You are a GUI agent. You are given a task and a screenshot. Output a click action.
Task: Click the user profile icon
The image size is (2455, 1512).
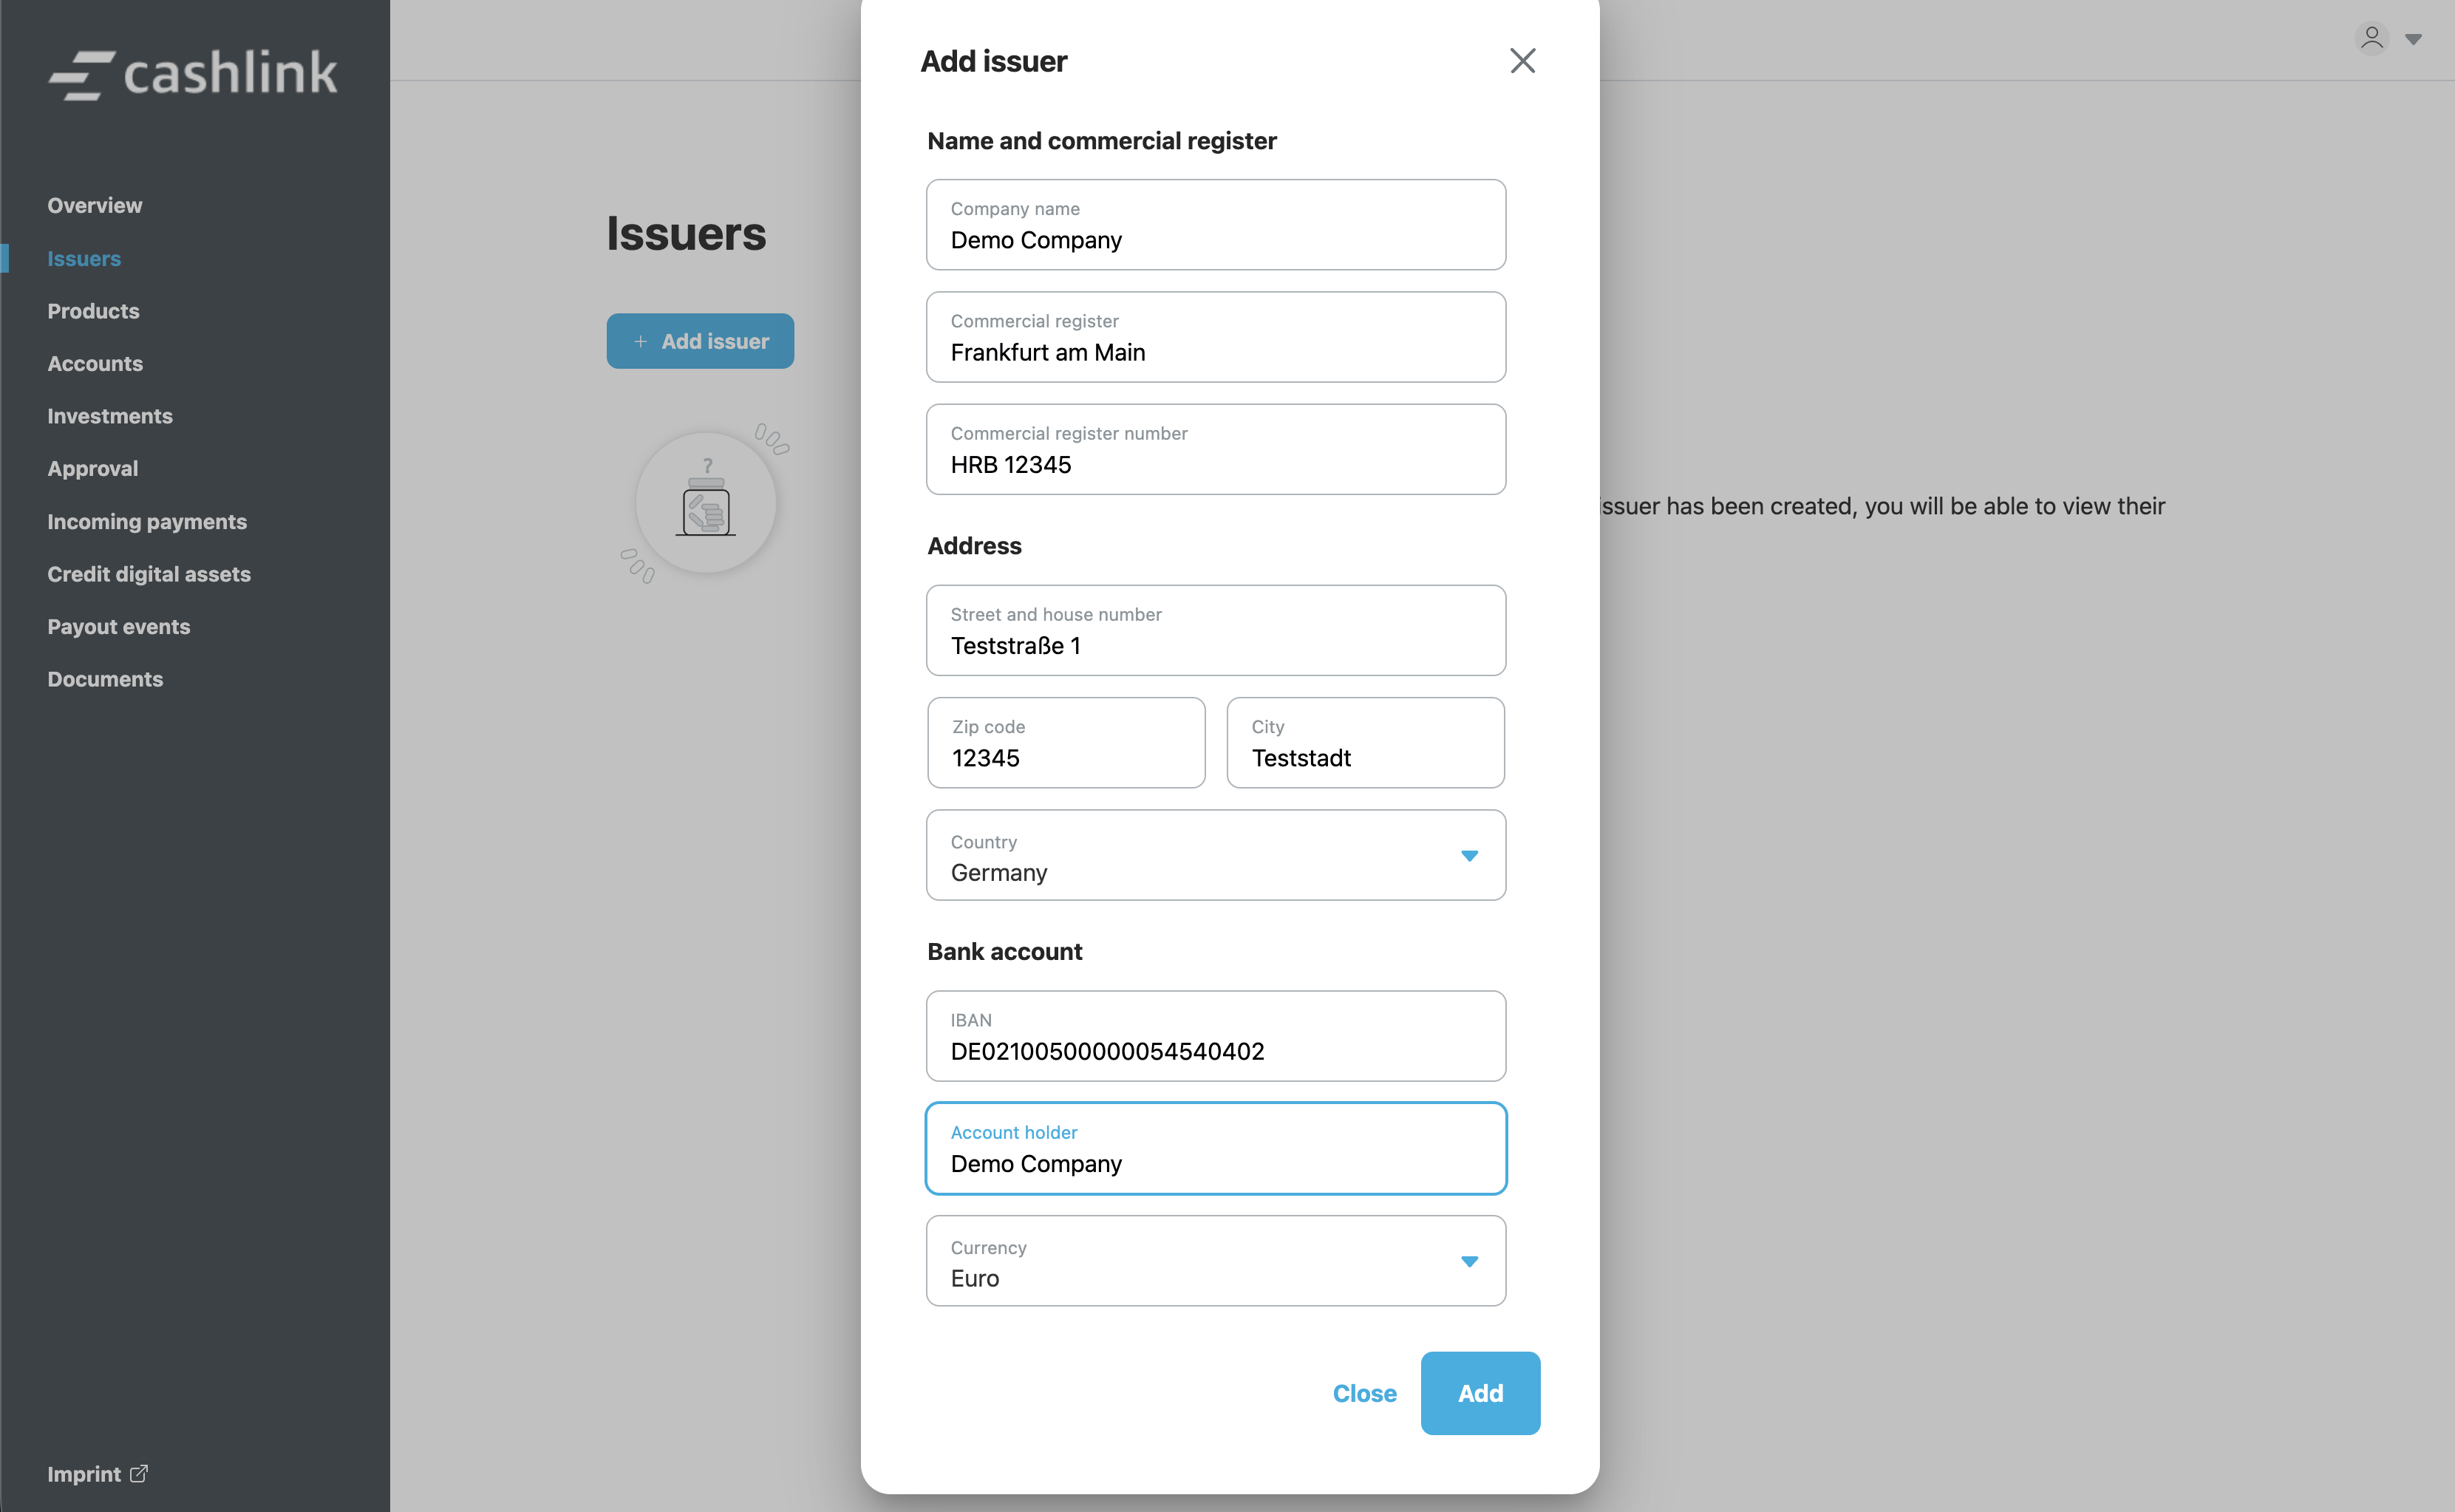click(x=2371, y=38)
